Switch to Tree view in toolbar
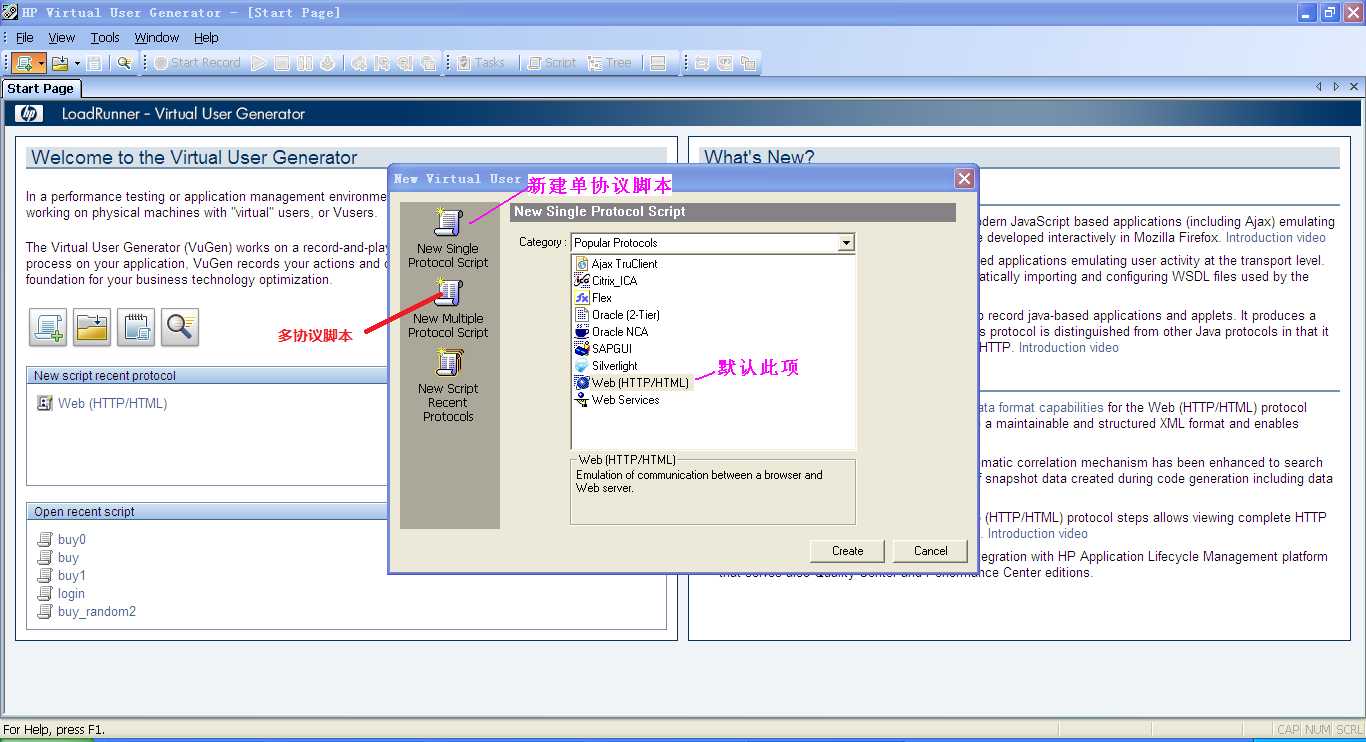Viewport: 1366px width, 742px height. pos(610,63)
